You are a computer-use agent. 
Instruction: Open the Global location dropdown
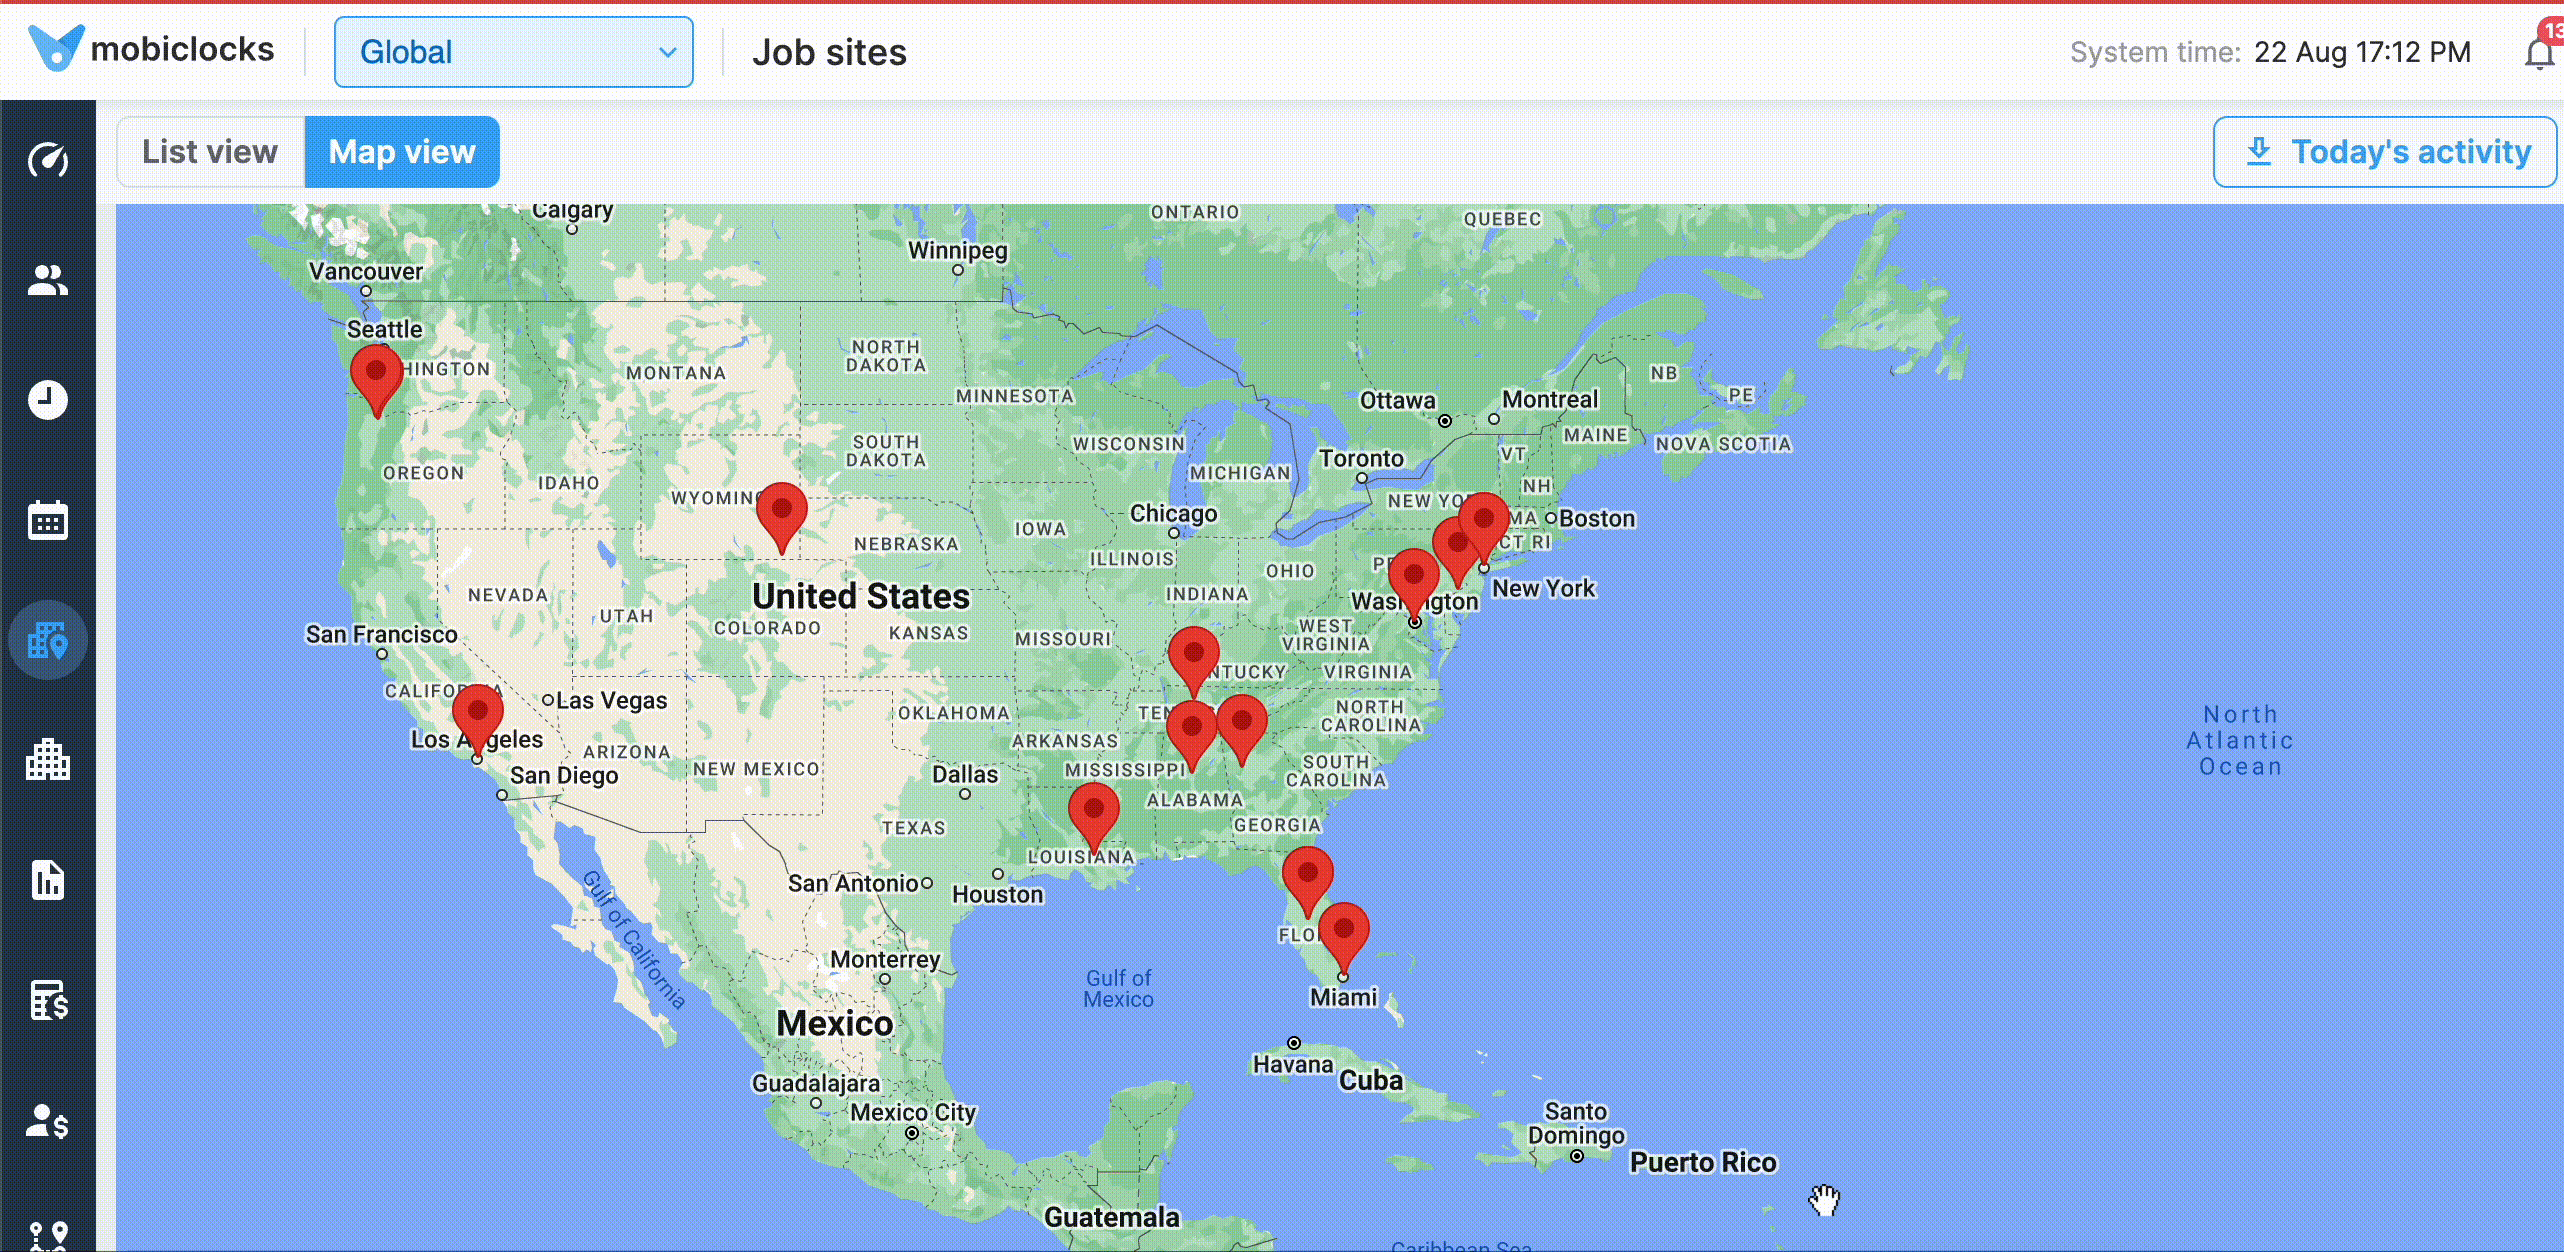tap(512, 52)
